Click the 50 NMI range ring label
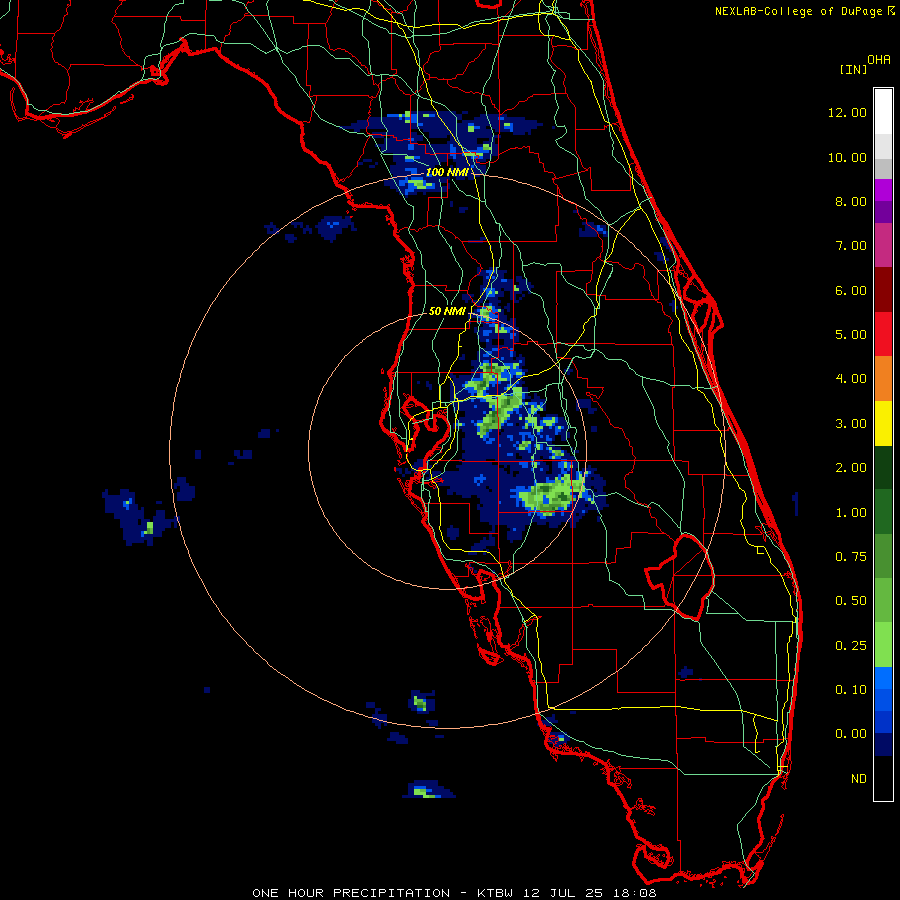The image size is (900, 900). pos(447,311)
